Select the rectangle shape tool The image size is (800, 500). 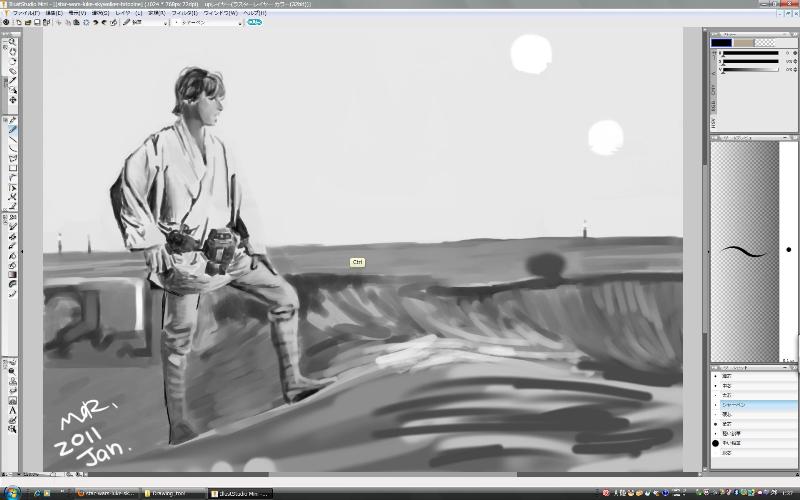12,168
